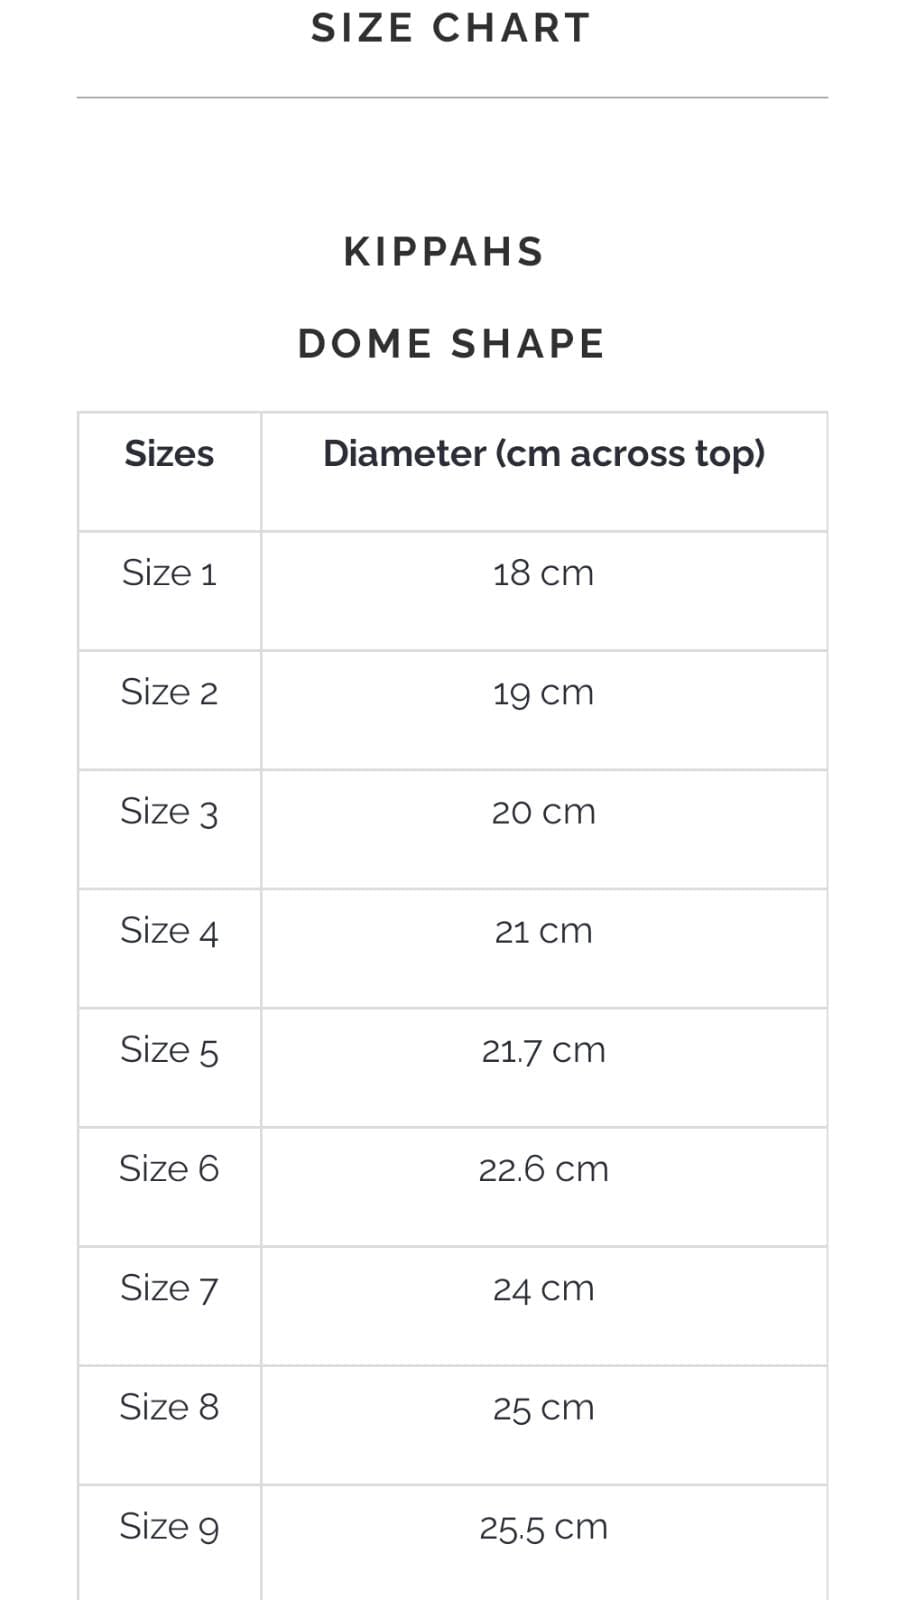Click the 21.7 cm diameter value
The width and height of the screenshot is (906, 1600).
tap(543, 1050)
